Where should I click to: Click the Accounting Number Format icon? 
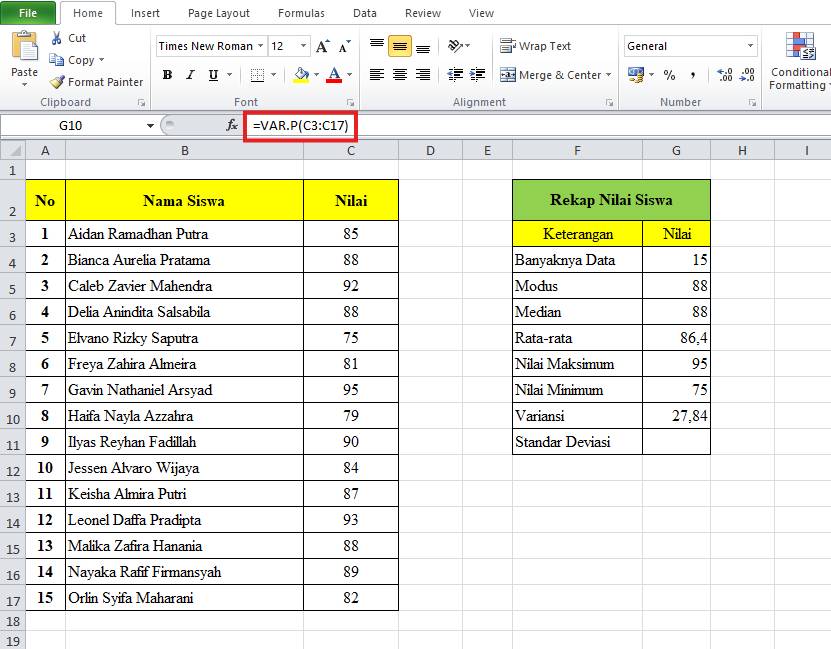coord(635,75)
